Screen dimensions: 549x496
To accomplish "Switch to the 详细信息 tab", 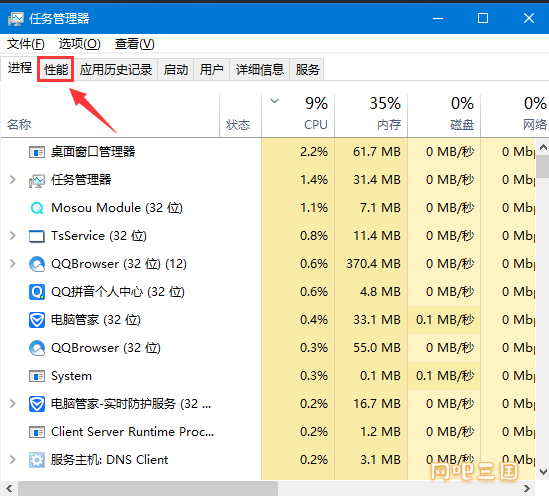I will [260, 69].
